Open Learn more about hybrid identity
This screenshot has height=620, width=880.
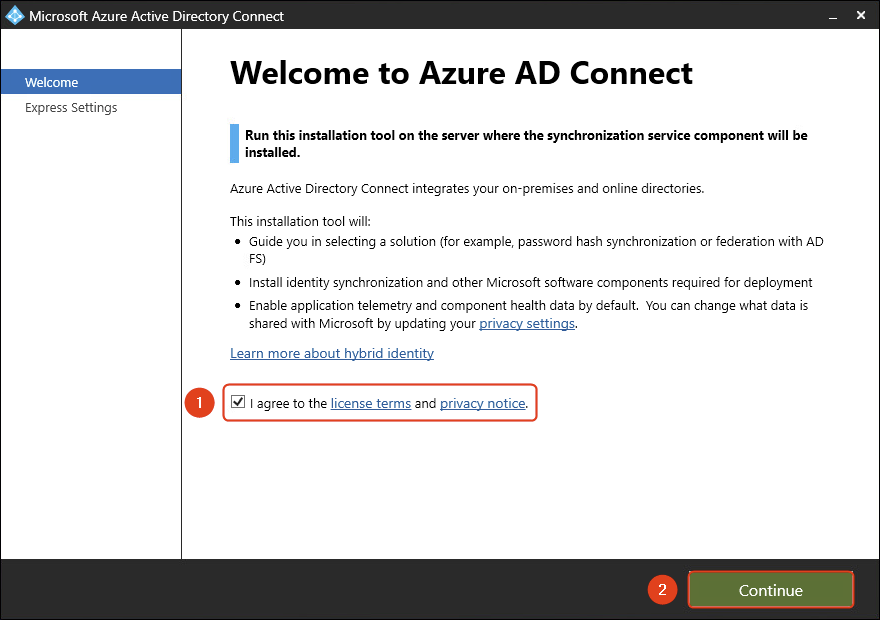click(x=332, y=353)
